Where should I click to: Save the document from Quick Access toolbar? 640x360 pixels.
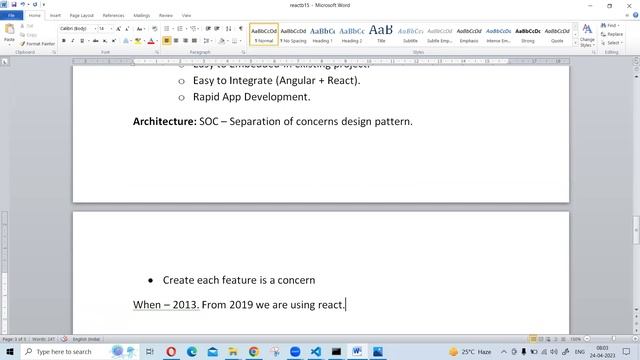[x=14, y=4]
